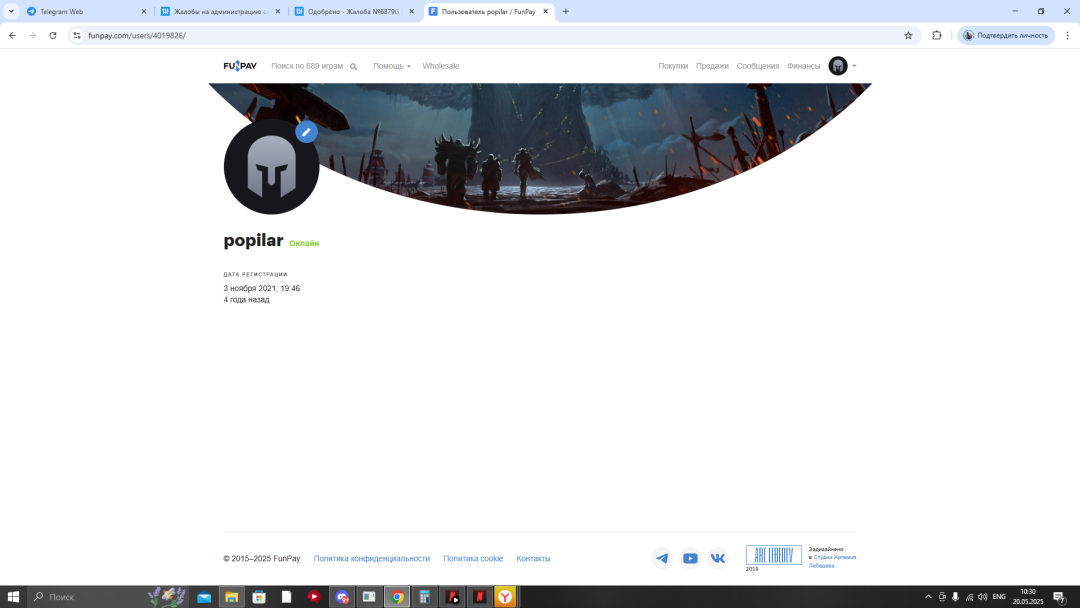This screenshot has height=608, width=1080.
Task: Click the registration date 3 ноября 2021, 19:46
Action: pyautogui.click(x=262, y=289)
